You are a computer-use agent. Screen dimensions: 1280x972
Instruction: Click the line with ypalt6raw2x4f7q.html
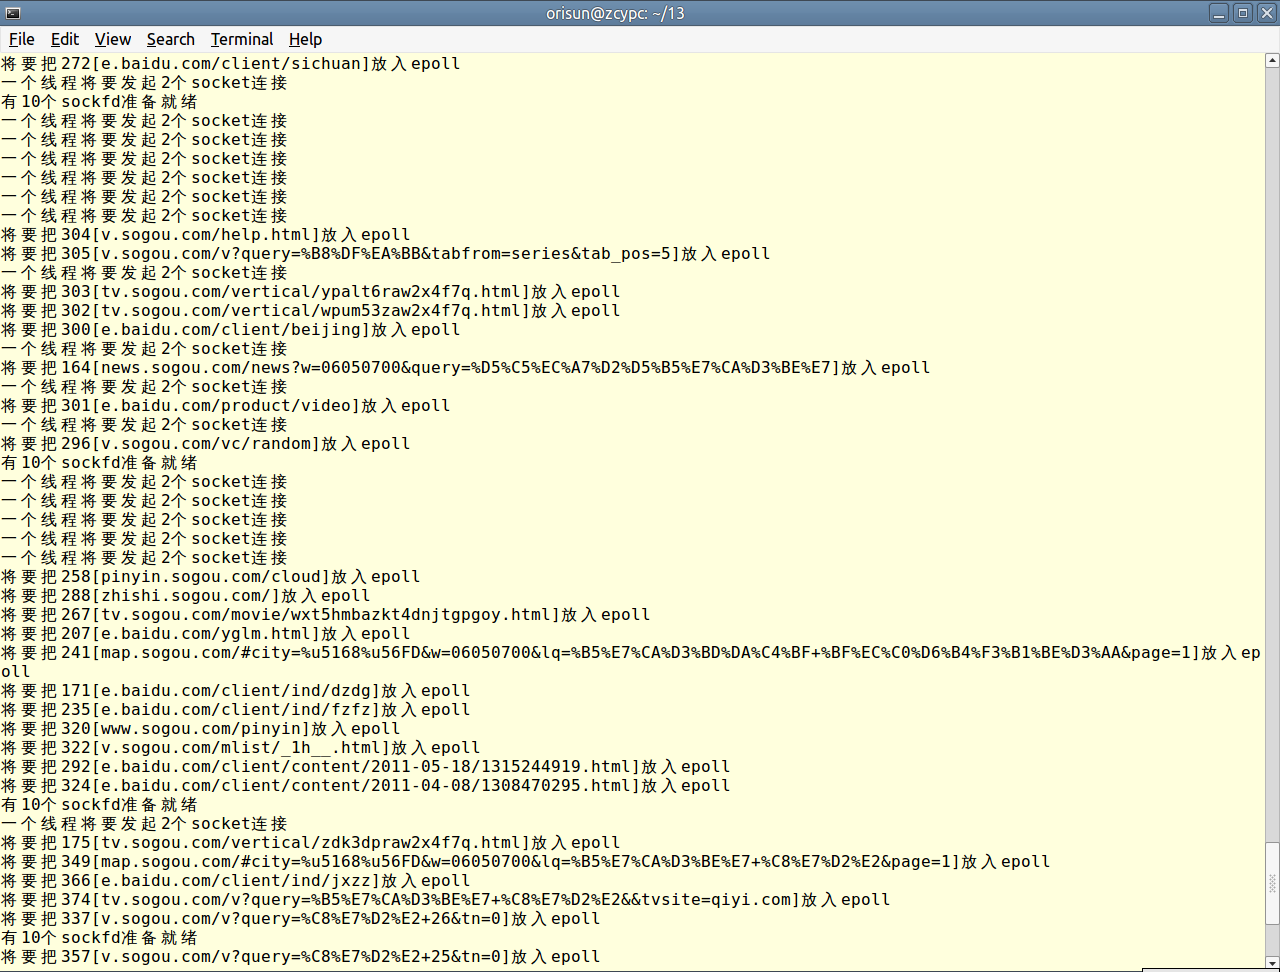click(311, 291)
